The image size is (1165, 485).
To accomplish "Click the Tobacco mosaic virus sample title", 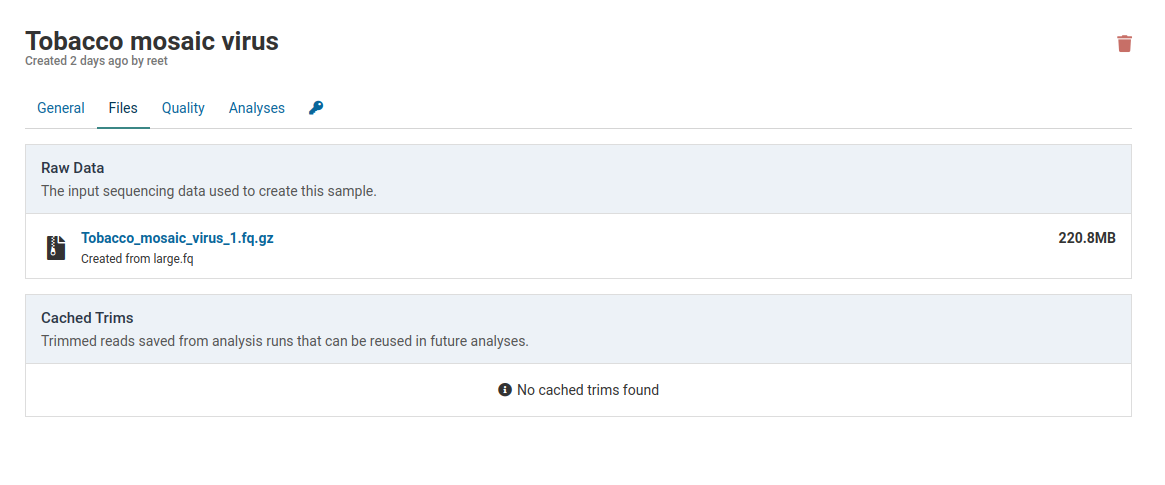I will pos(152,41).
